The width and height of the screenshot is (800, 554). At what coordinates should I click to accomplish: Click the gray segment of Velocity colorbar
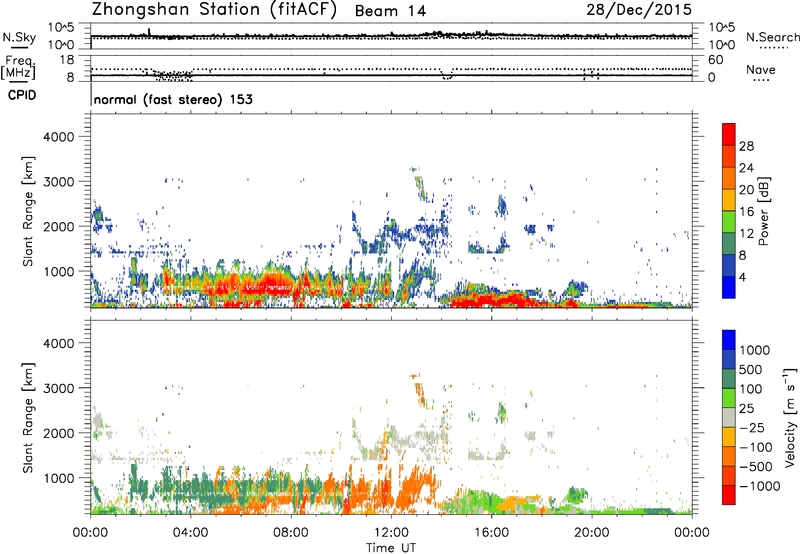pos(729,417)
